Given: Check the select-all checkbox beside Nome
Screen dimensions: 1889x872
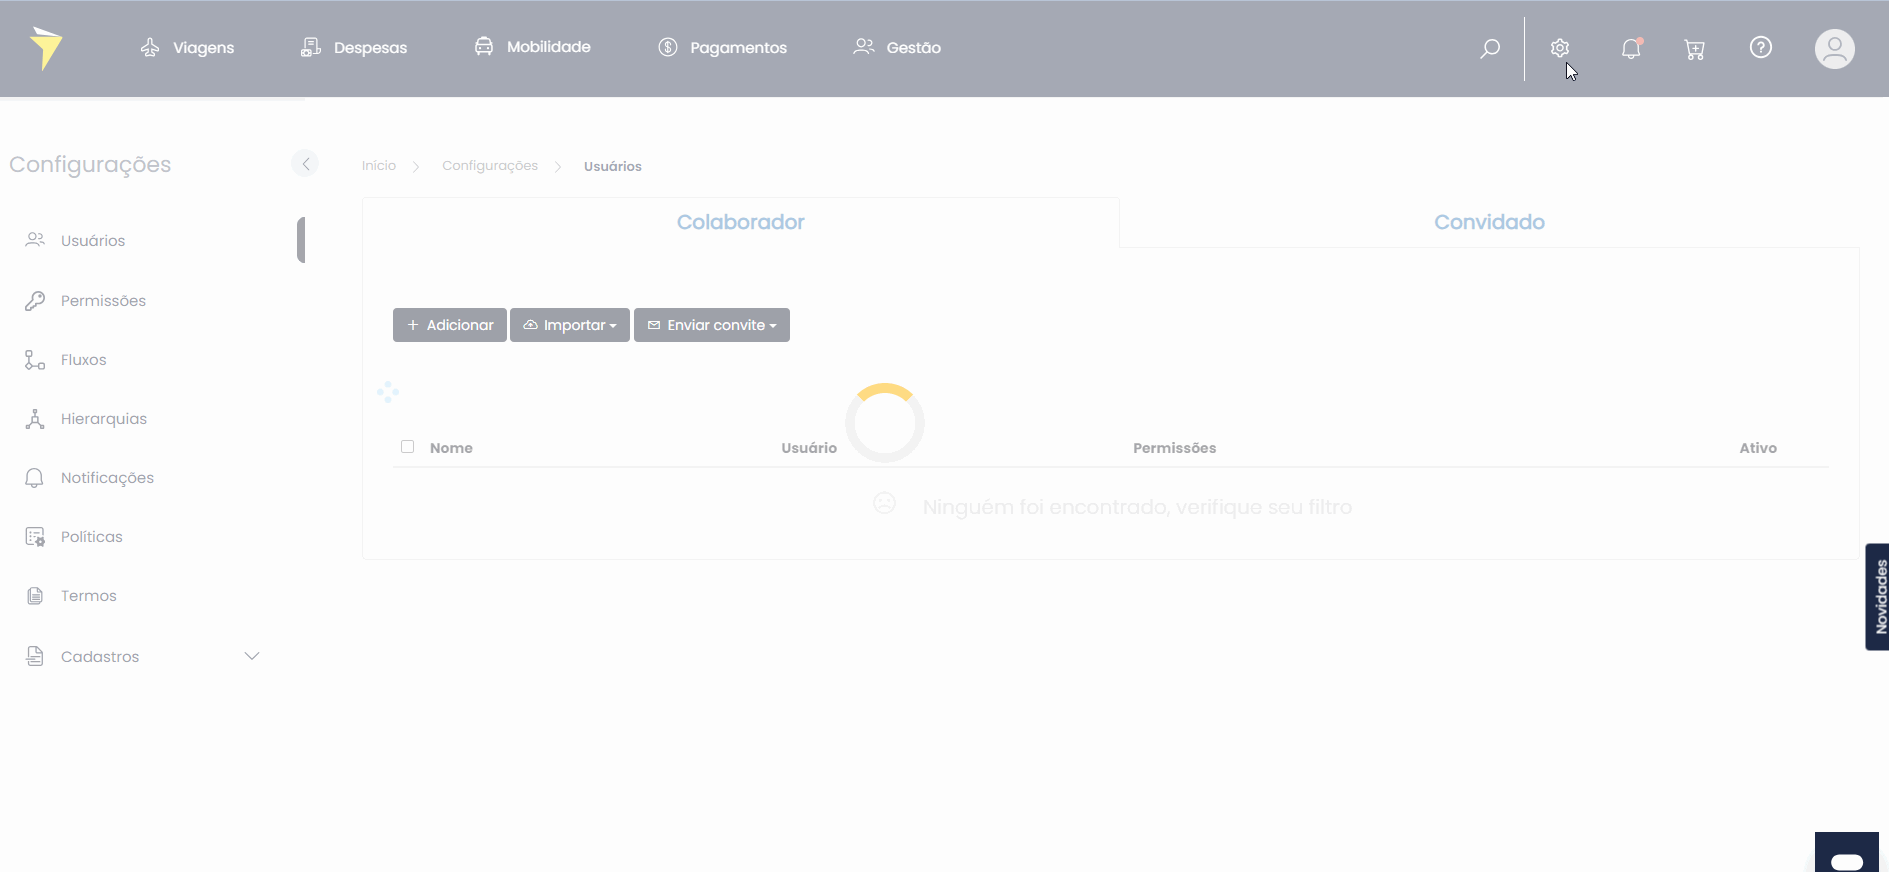Looking at the screenshot, I should [x=407, y=447].
